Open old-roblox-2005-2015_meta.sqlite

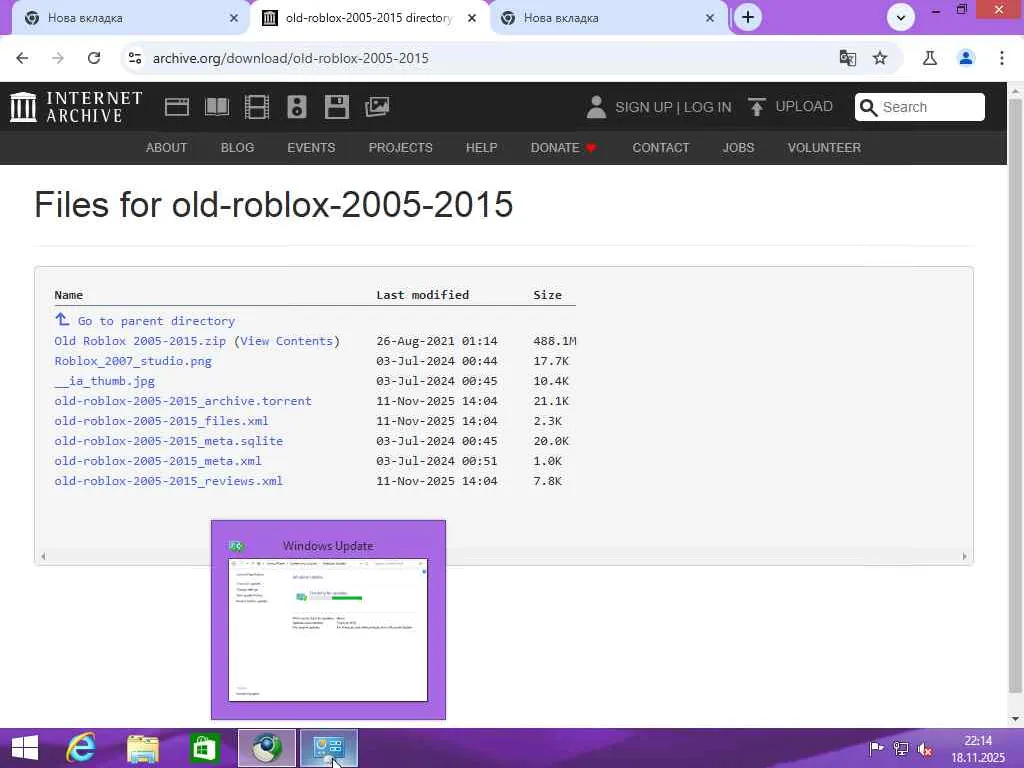[x=168, y=441]
